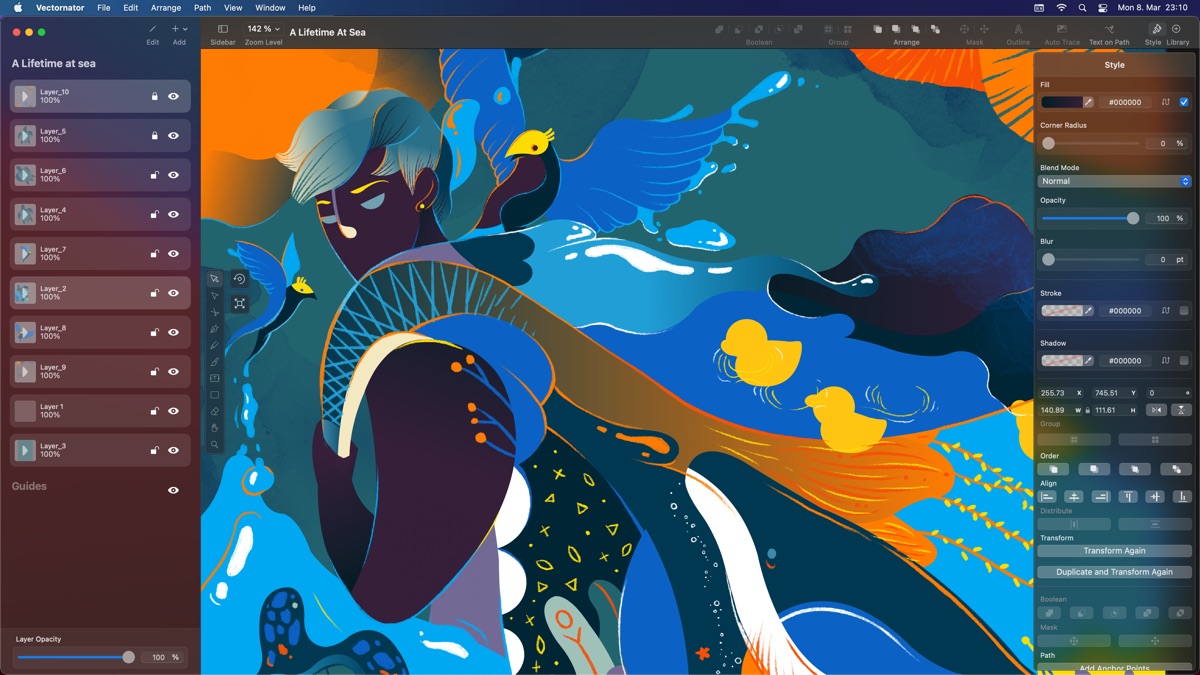1200x675 pixels.
Task: Toggle Guides visibility eye
Action: 173,490
